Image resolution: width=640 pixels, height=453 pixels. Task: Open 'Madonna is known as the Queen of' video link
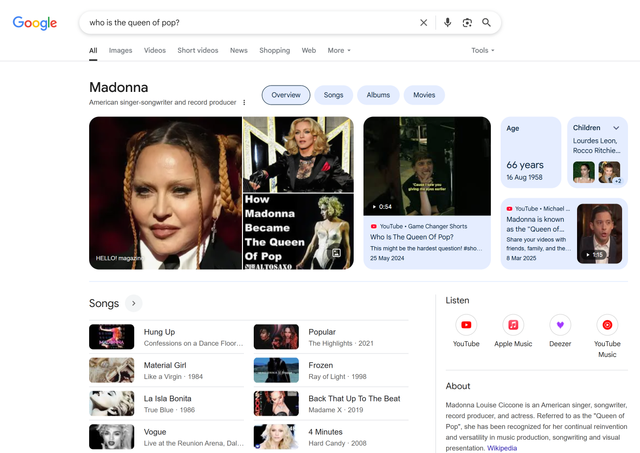pos(535,224)
